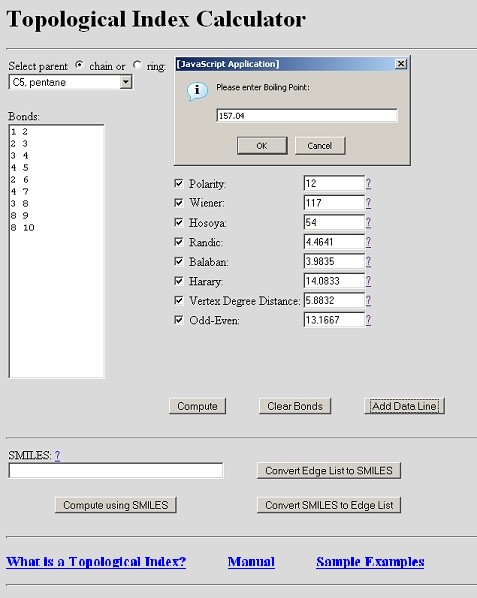Toggle the Balaban checkbox
Image resolution: width=477 pixels, height=598 pixels.
pyautogui.click(x=178, y=261)
